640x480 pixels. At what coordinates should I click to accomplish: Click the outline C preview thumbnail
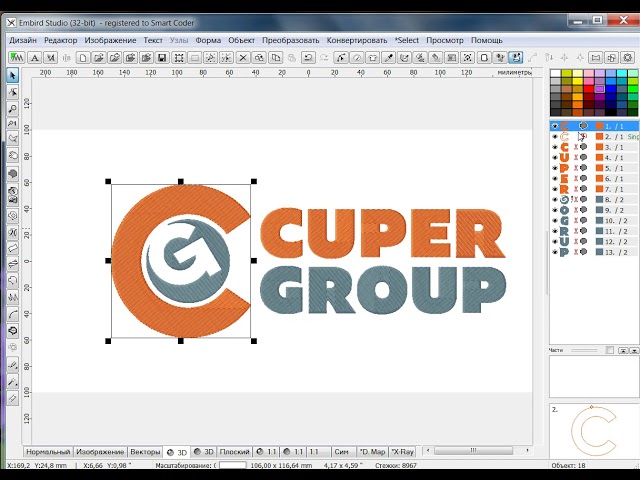594,430
